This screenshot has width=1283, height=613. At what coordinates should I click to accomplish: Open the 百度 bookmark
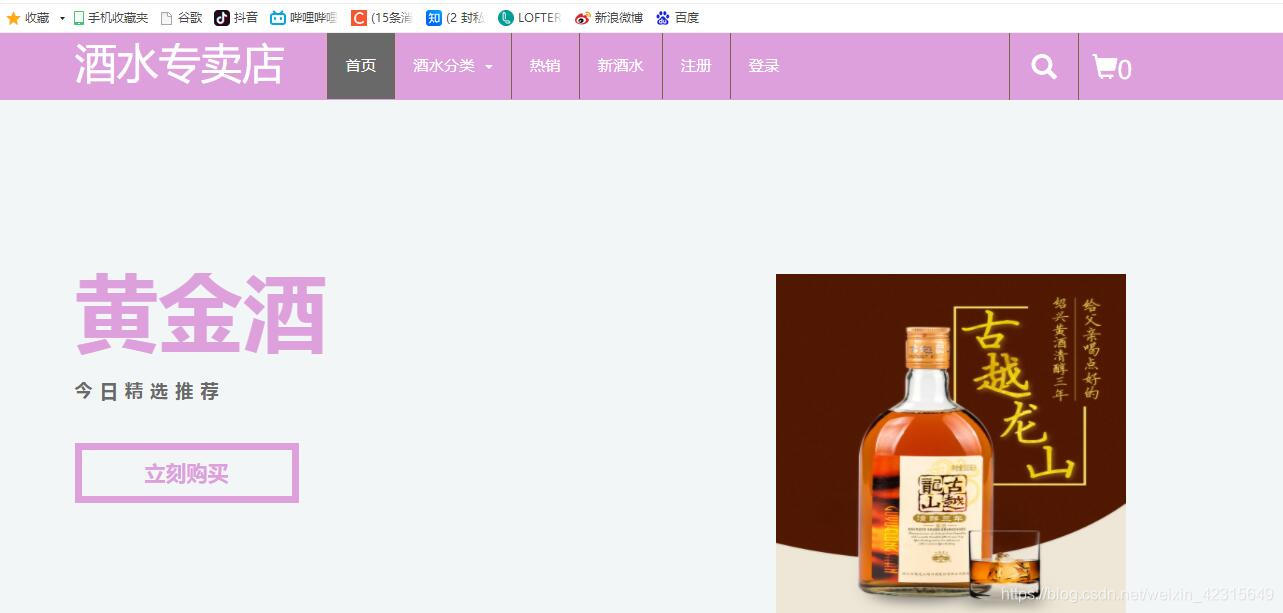tap(679, 17)
